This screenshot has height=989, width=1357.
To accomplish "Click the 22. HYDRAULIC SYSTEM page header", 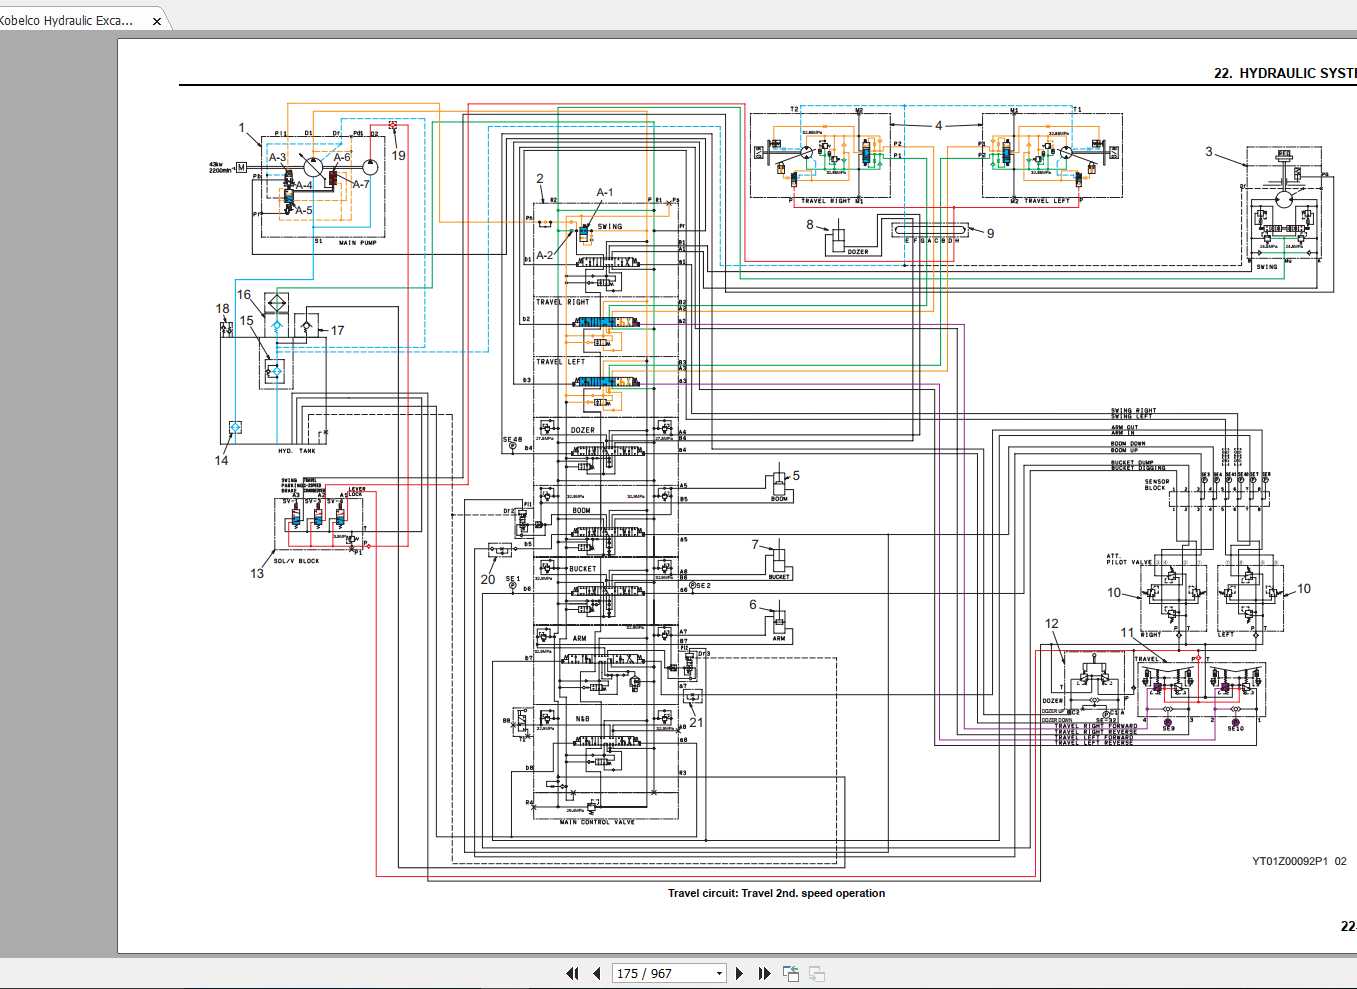I will click(1284, 73).
